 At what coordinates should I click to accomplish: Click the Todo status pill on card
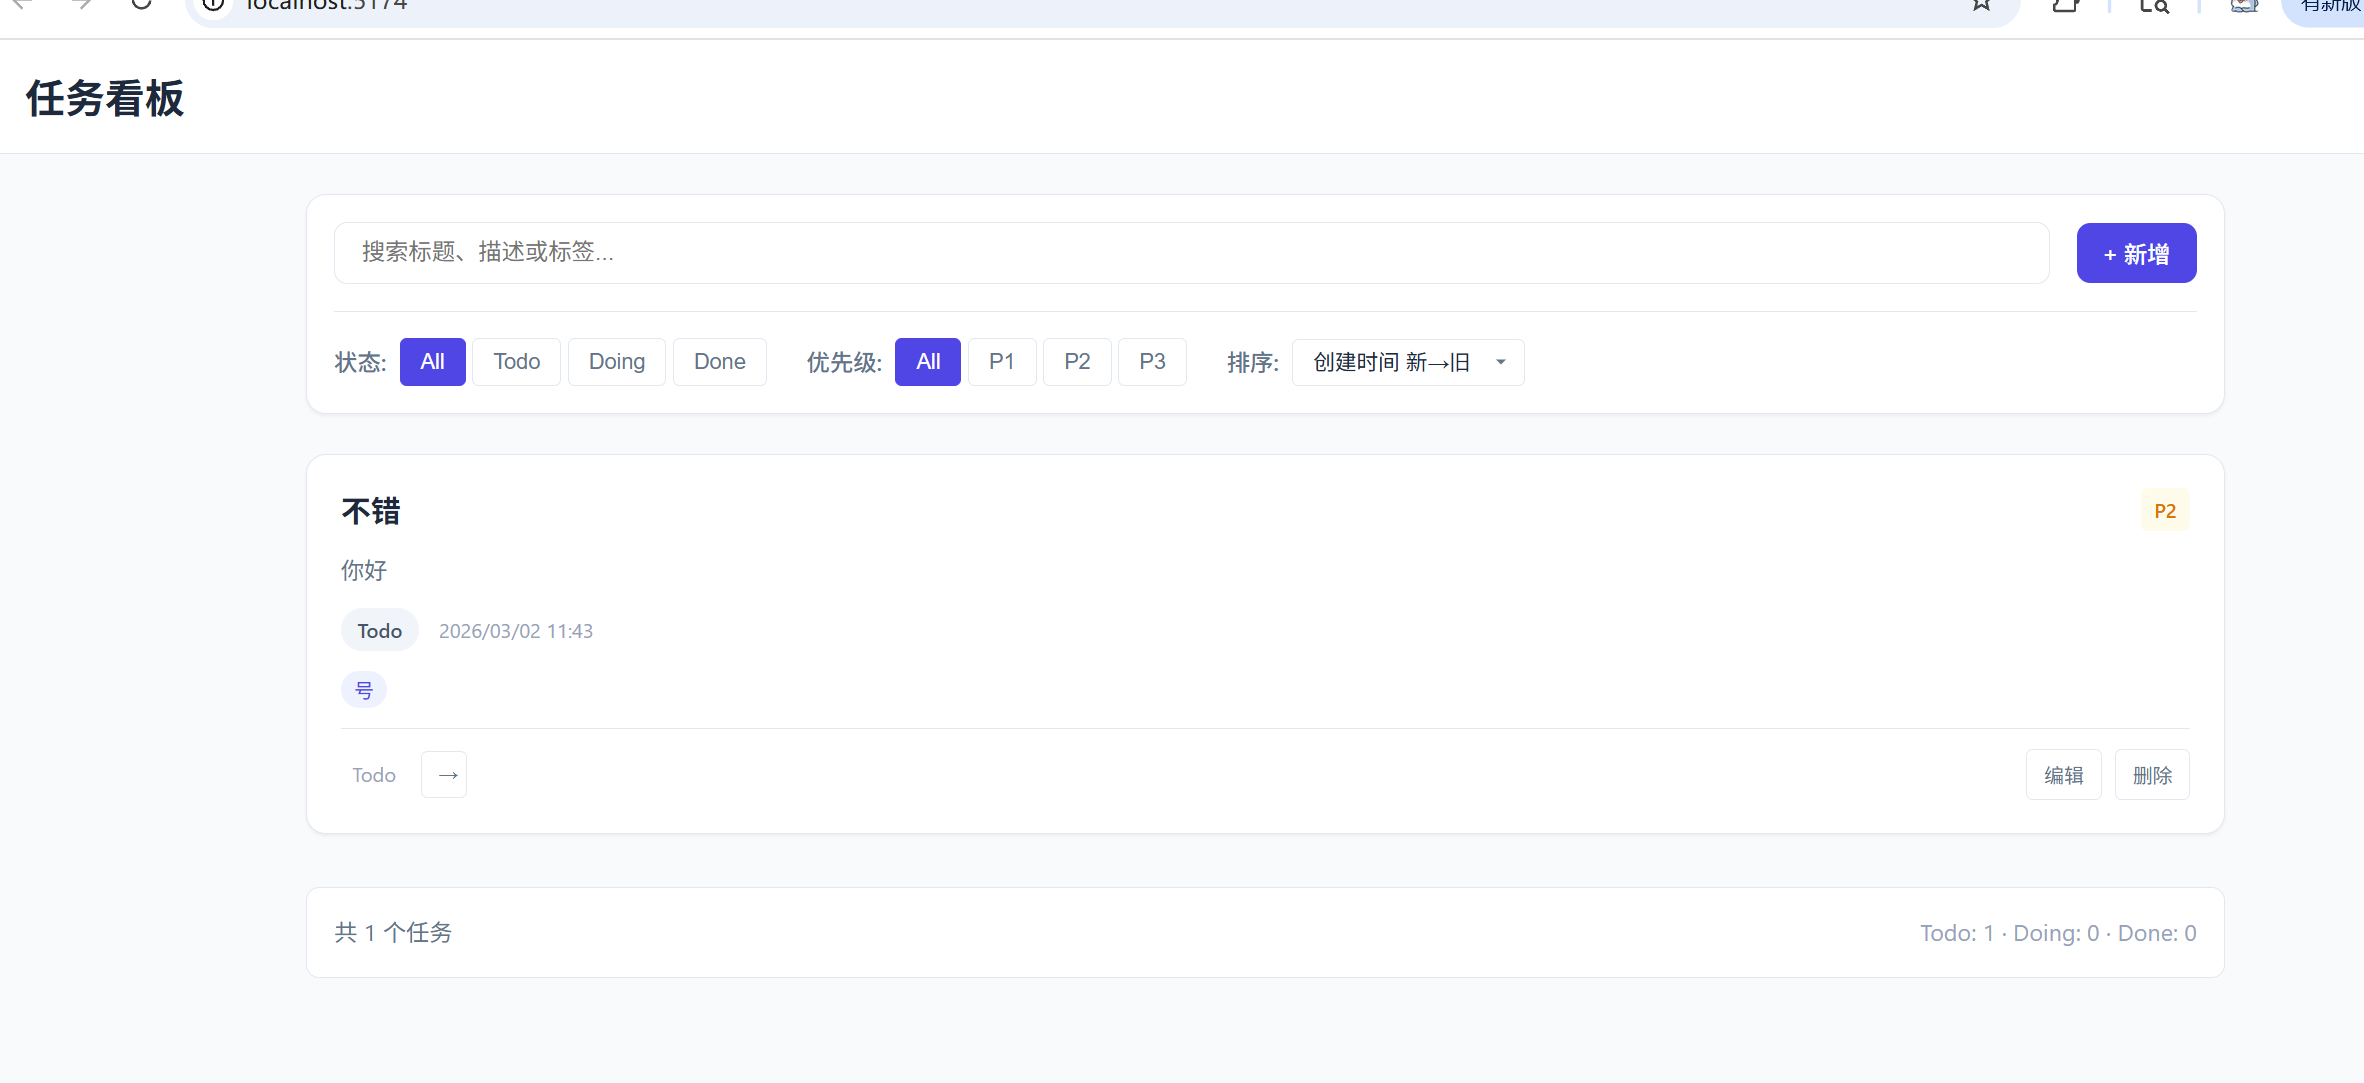pos(379,631)
